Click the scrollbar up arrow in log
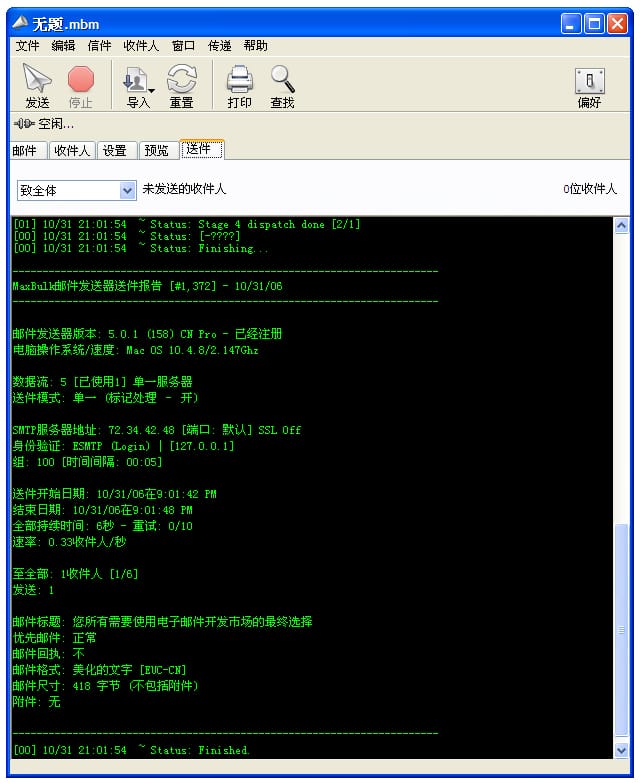This screenshot has height=783, width=640. tap(621, 226)
